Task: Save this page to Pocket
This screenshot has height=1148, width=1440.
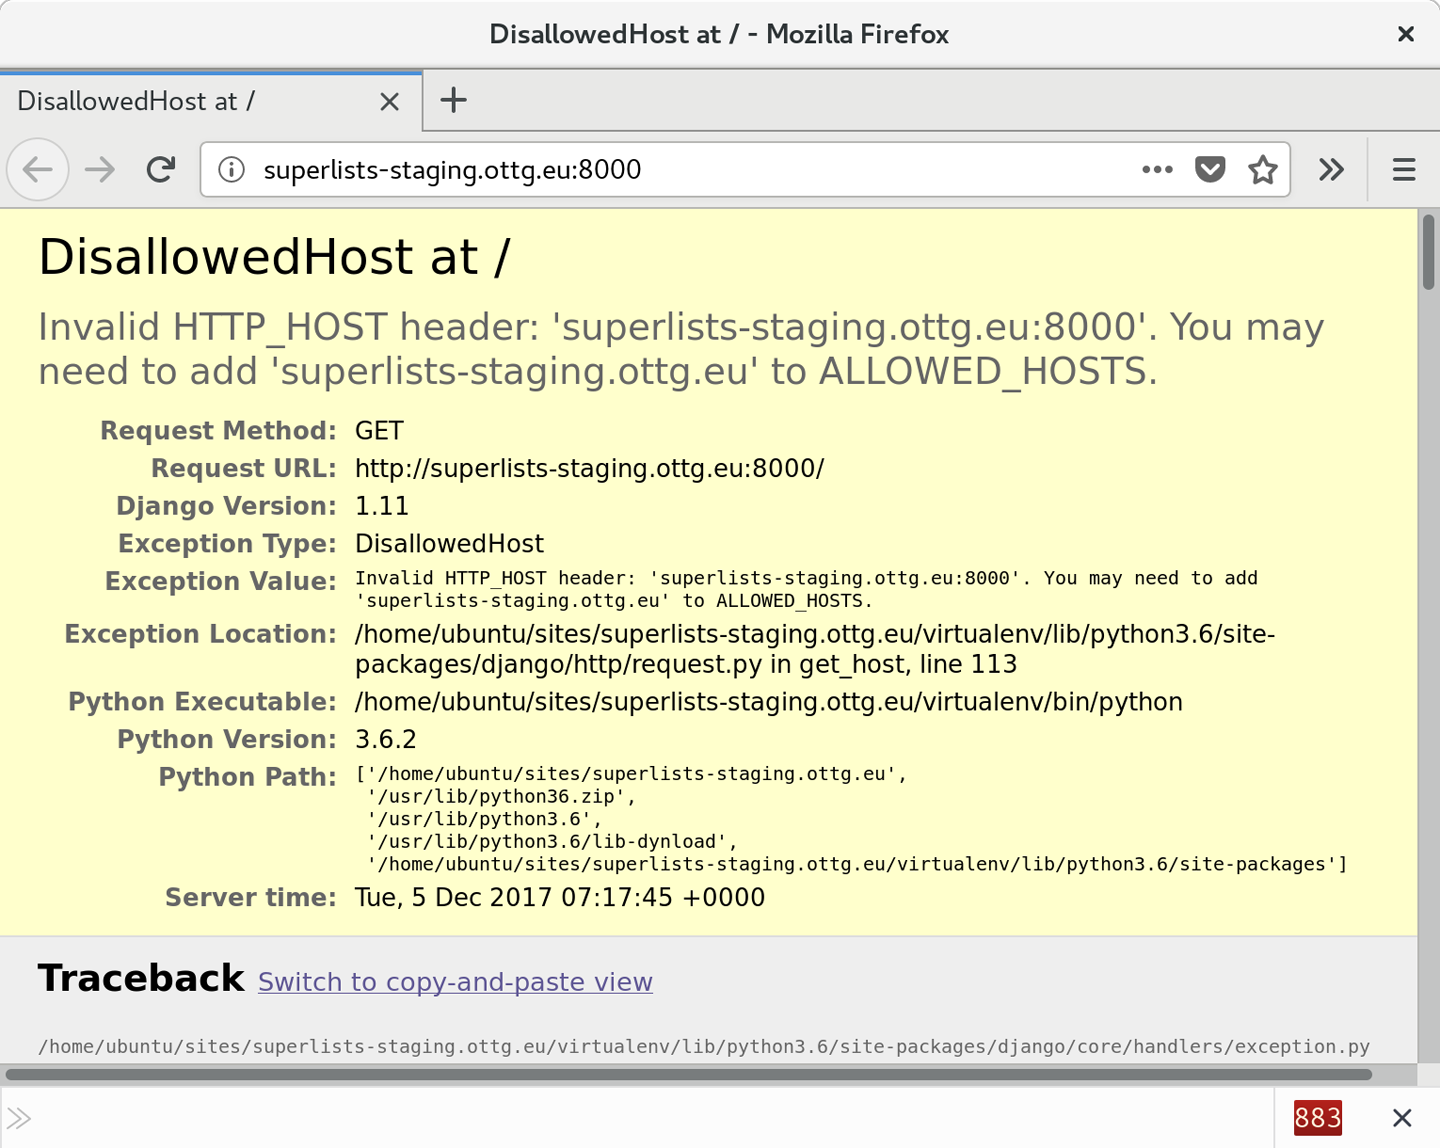Action: point(1210,170)
